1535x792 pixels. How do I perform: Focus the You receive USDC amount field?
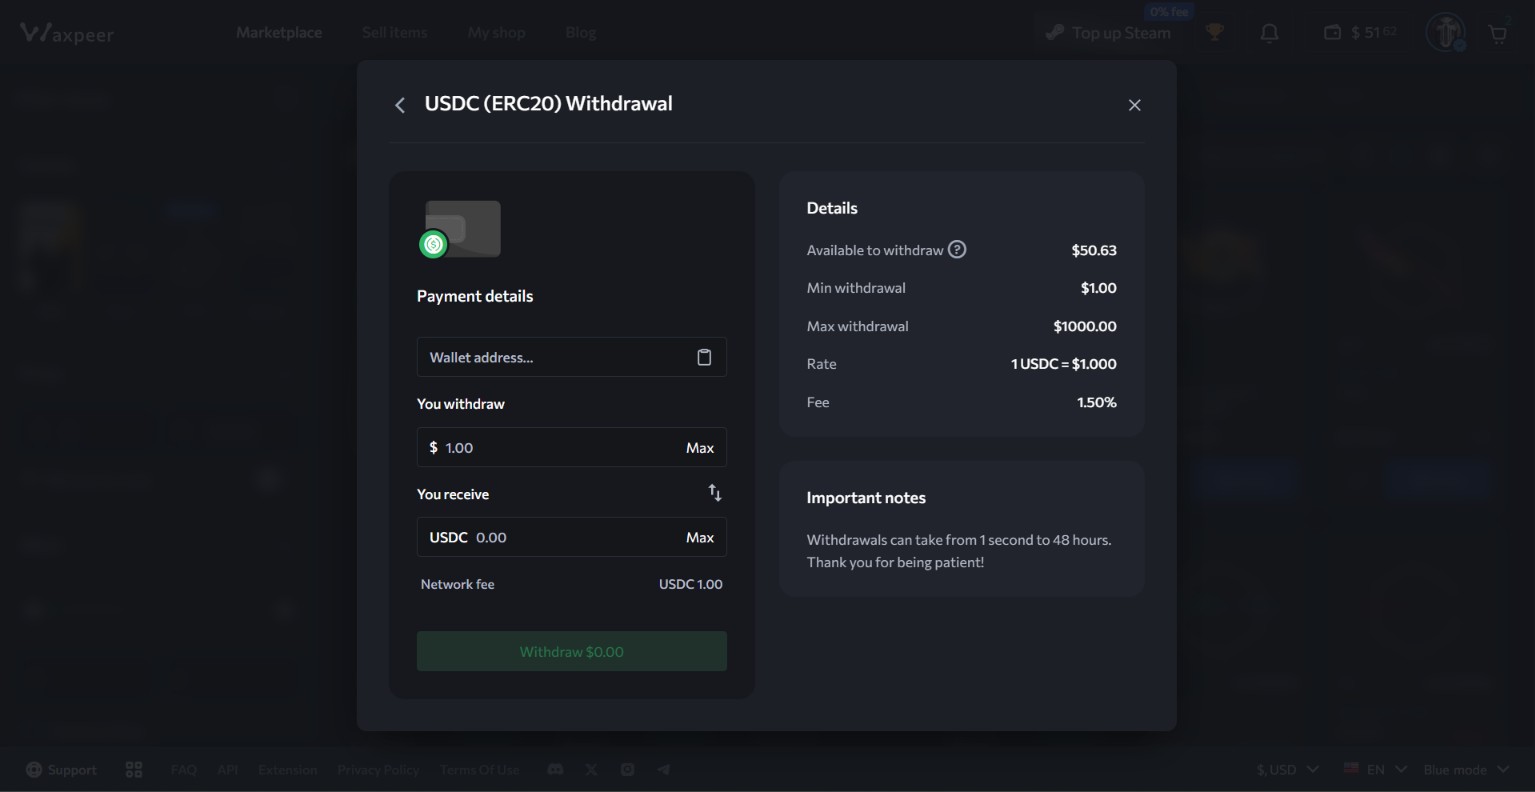pyautogui.click(x=572, y=537)
